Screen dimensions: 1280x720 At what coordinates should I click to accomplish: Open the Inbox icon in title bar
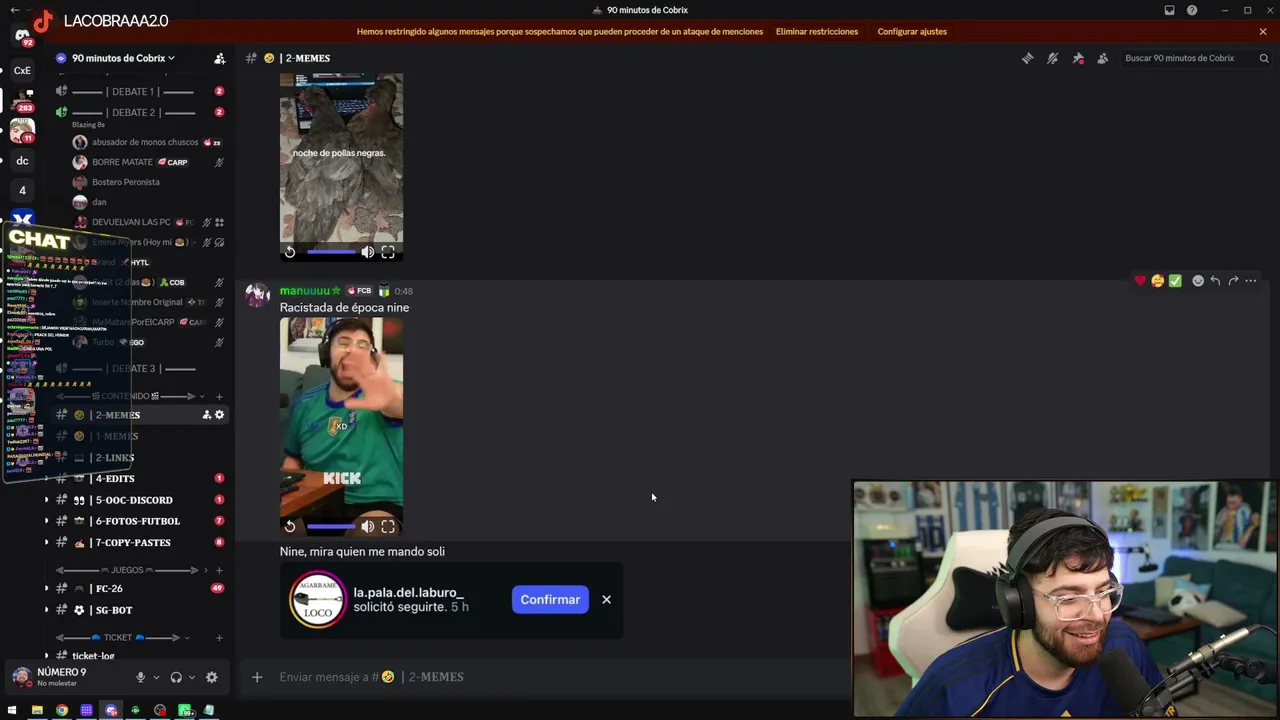tap(1169, 10)
